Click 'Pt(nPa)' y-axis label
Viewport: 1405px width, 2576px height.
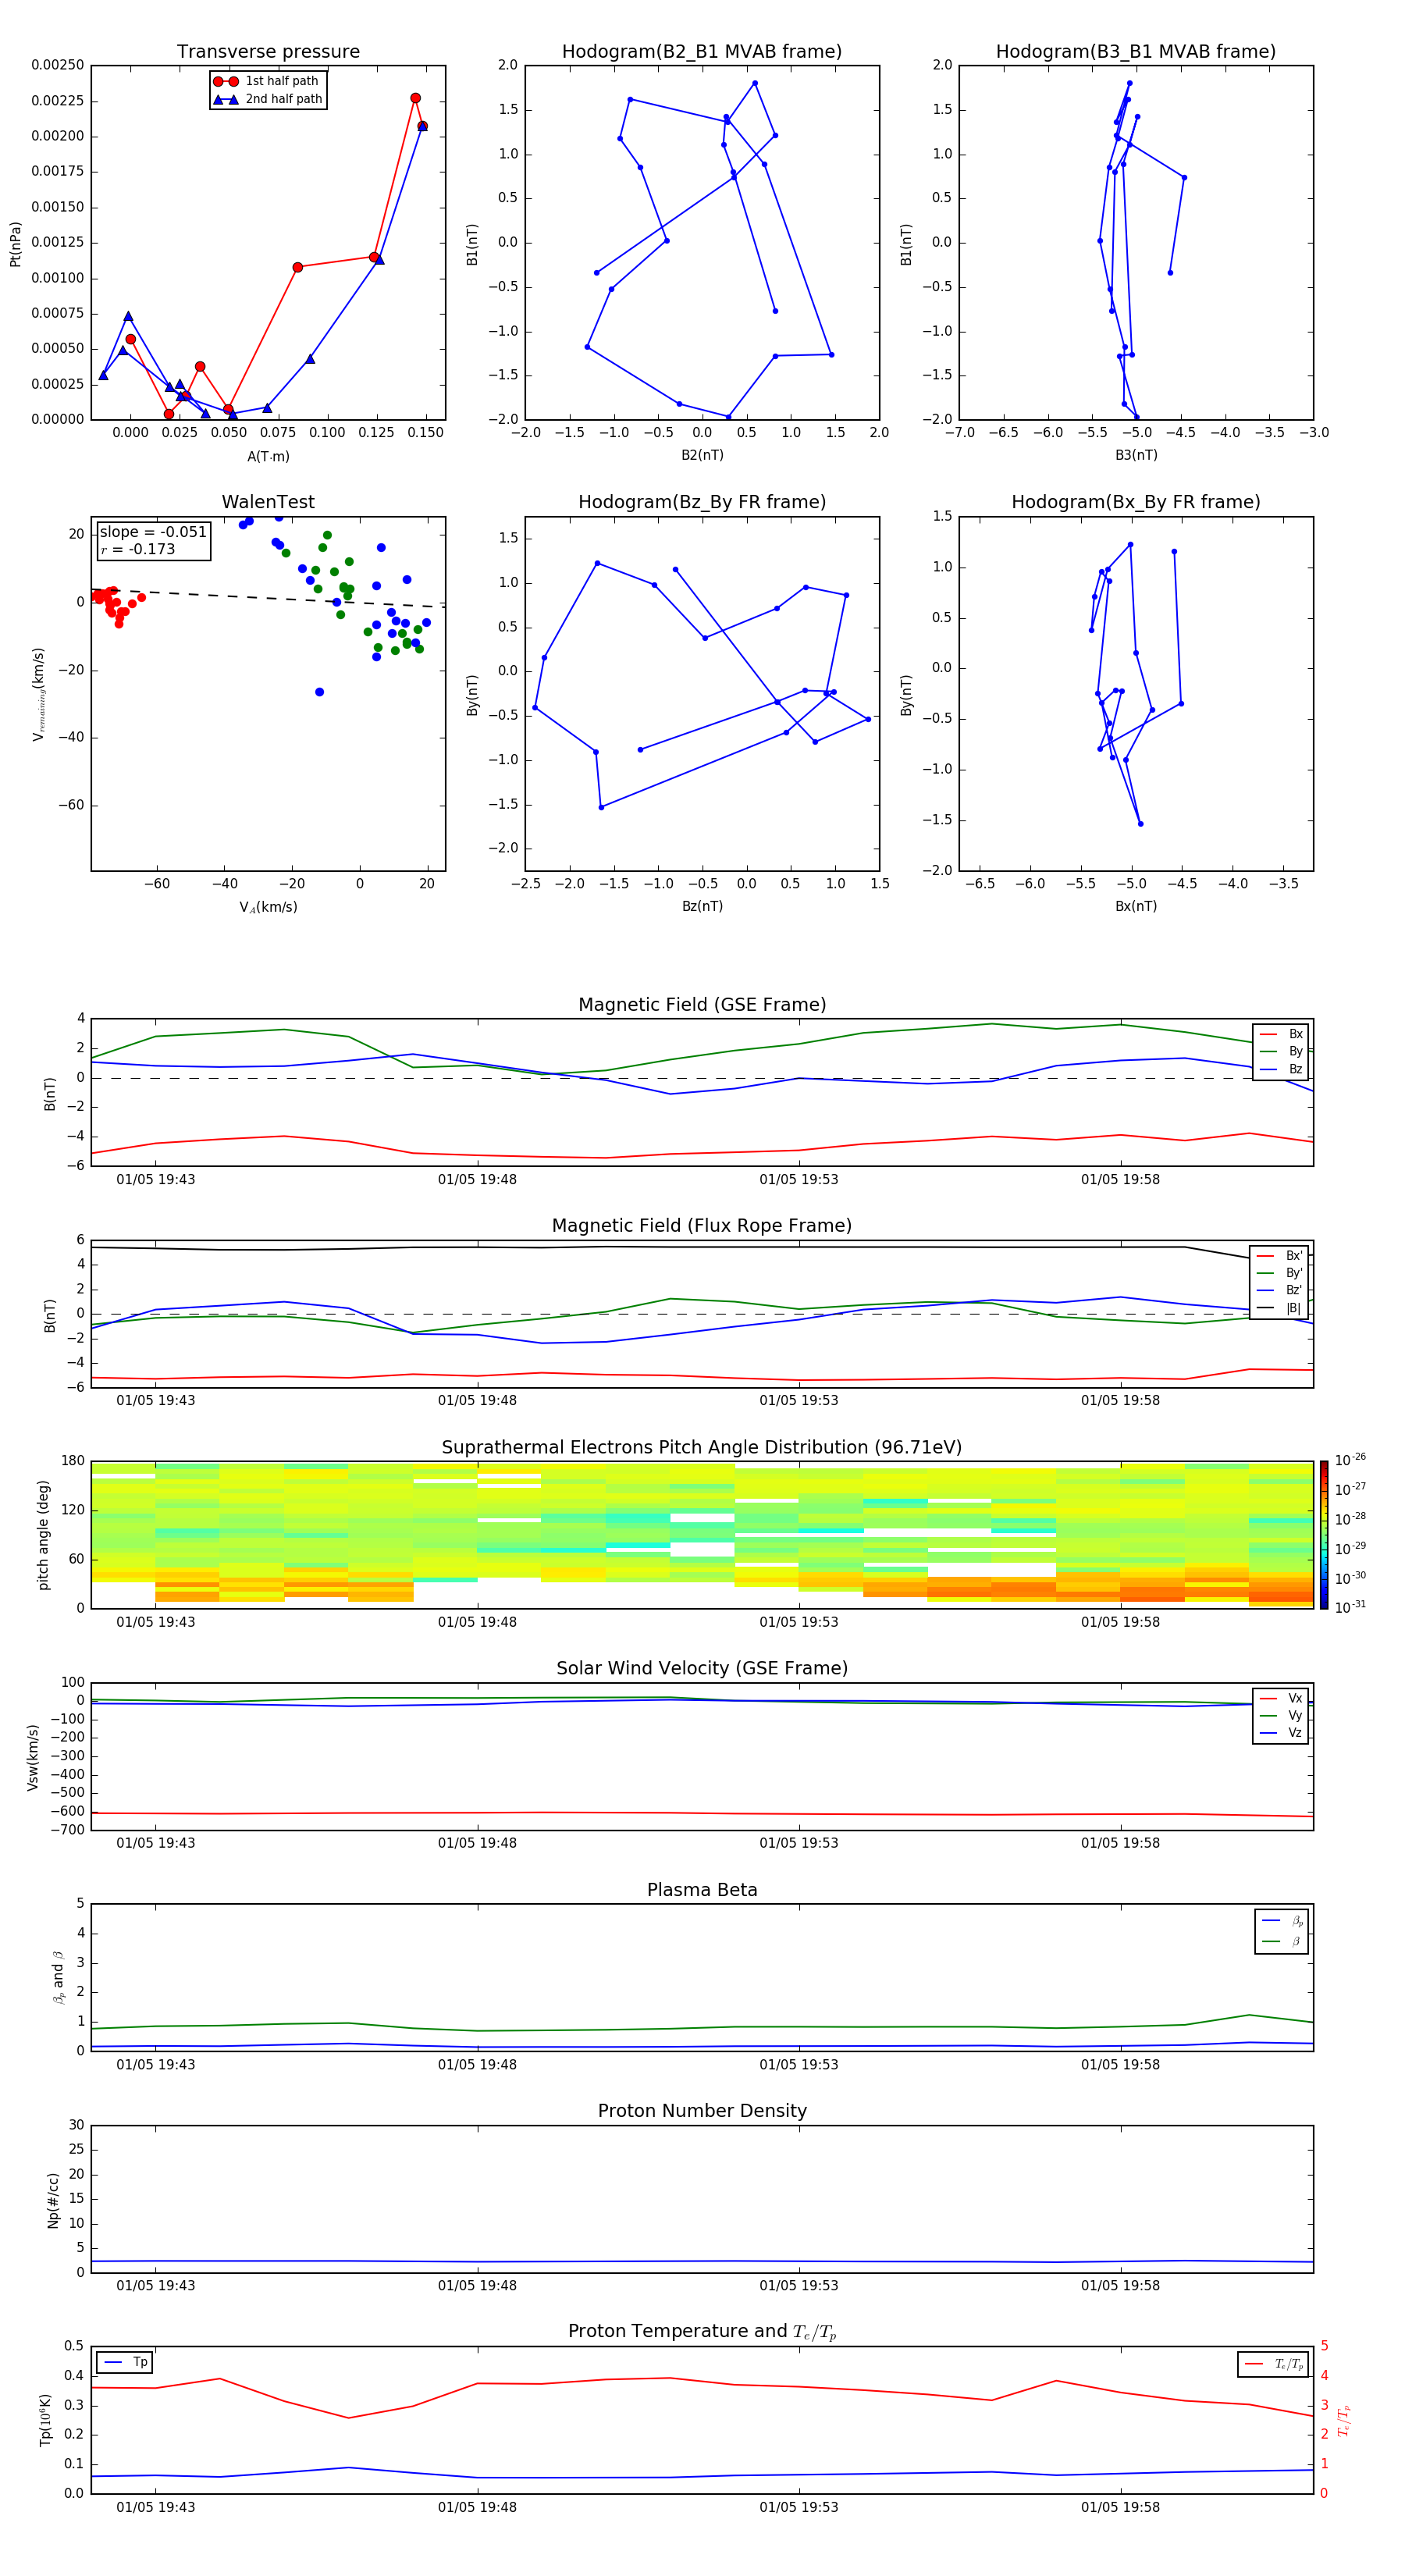(x=15, y=243)
